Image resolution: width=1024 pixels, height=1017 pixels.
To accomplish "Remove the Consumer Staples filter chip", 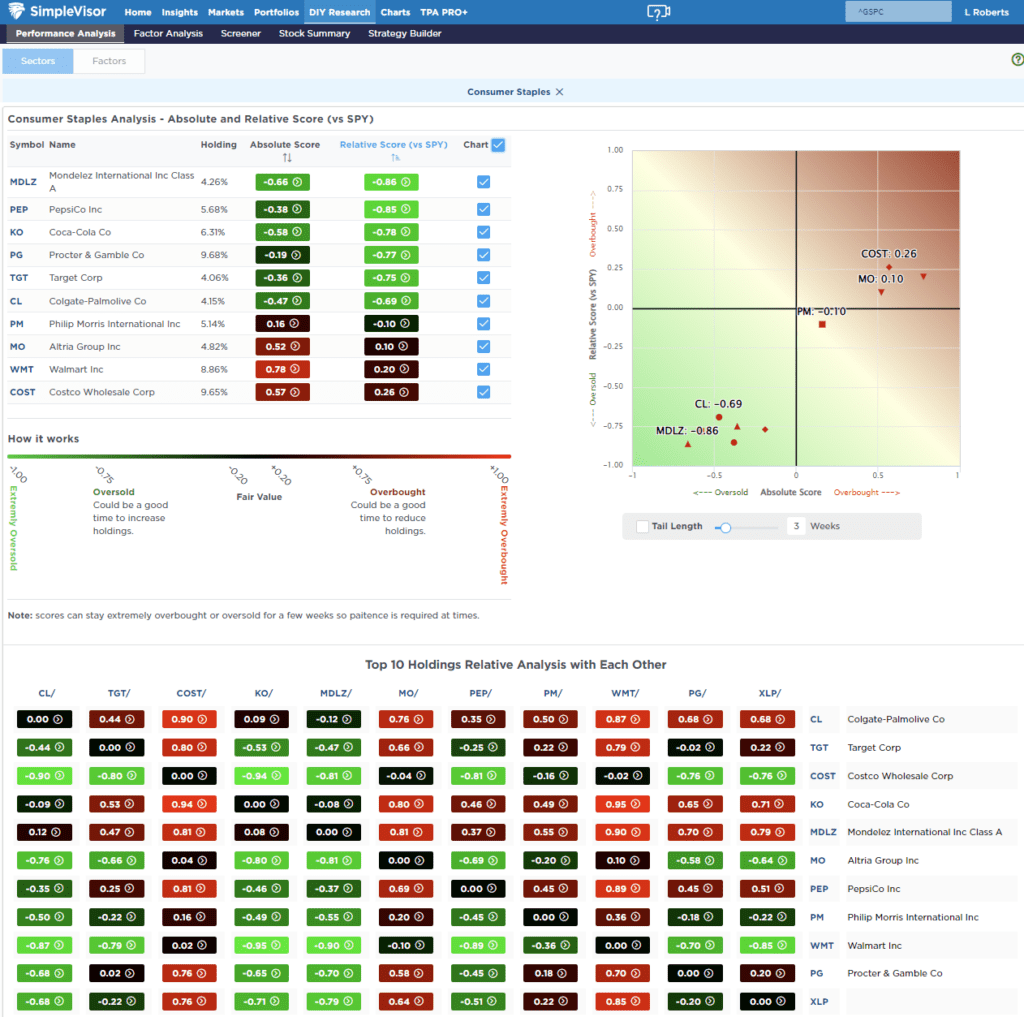I will click(x=558, y=90).
